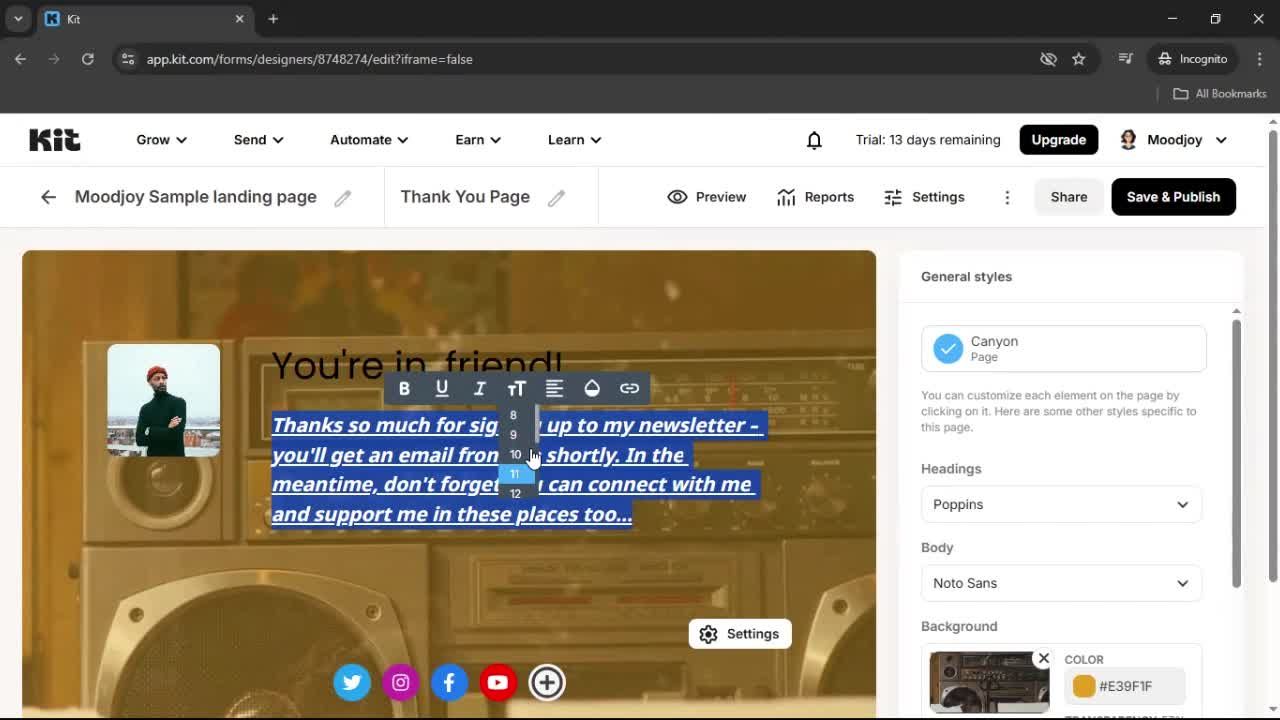Expand the Moodjoy account menu
This screenshot has width=1280, height=720.
click(1173, 140)
